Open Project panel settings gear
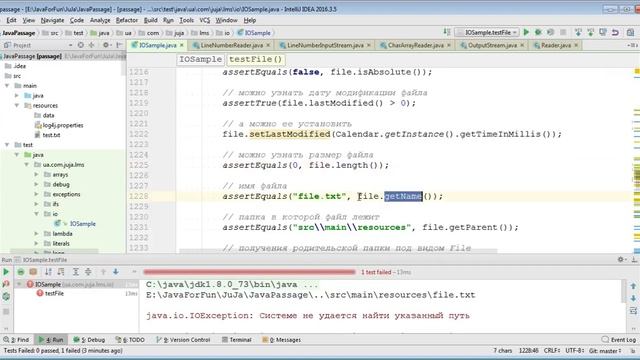Image resolution: width=640 pixels, height=360 pixels. pyautogui.click(x=106, y=45)
